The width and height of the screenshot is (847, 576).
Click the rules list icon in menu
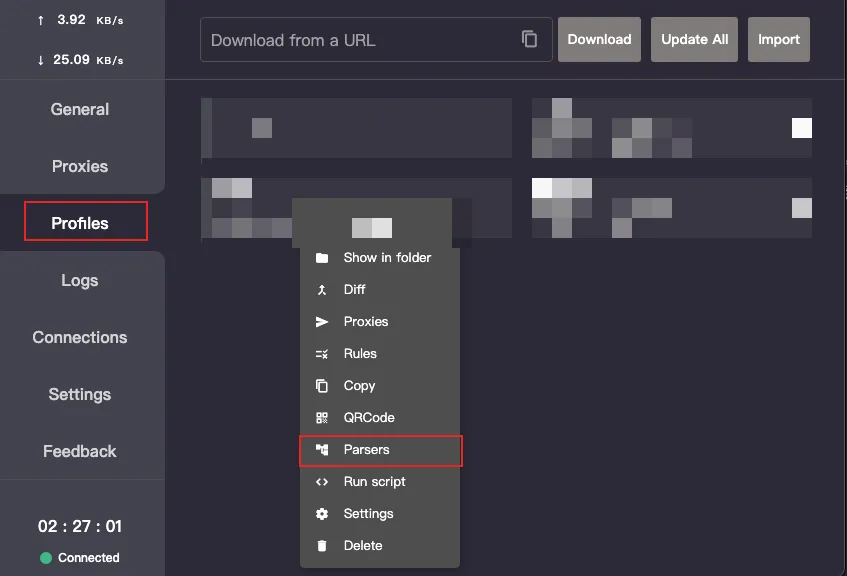(322, 354)
